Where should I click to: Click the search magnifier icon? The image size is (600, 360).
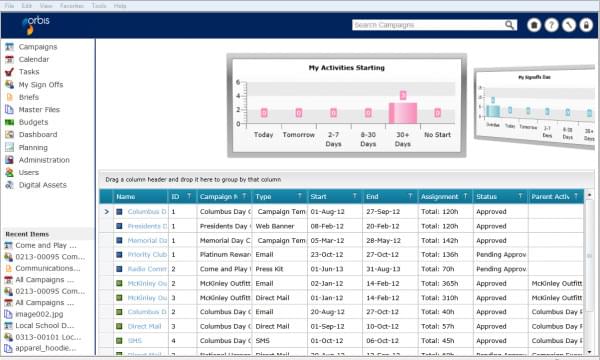(509, 25)
